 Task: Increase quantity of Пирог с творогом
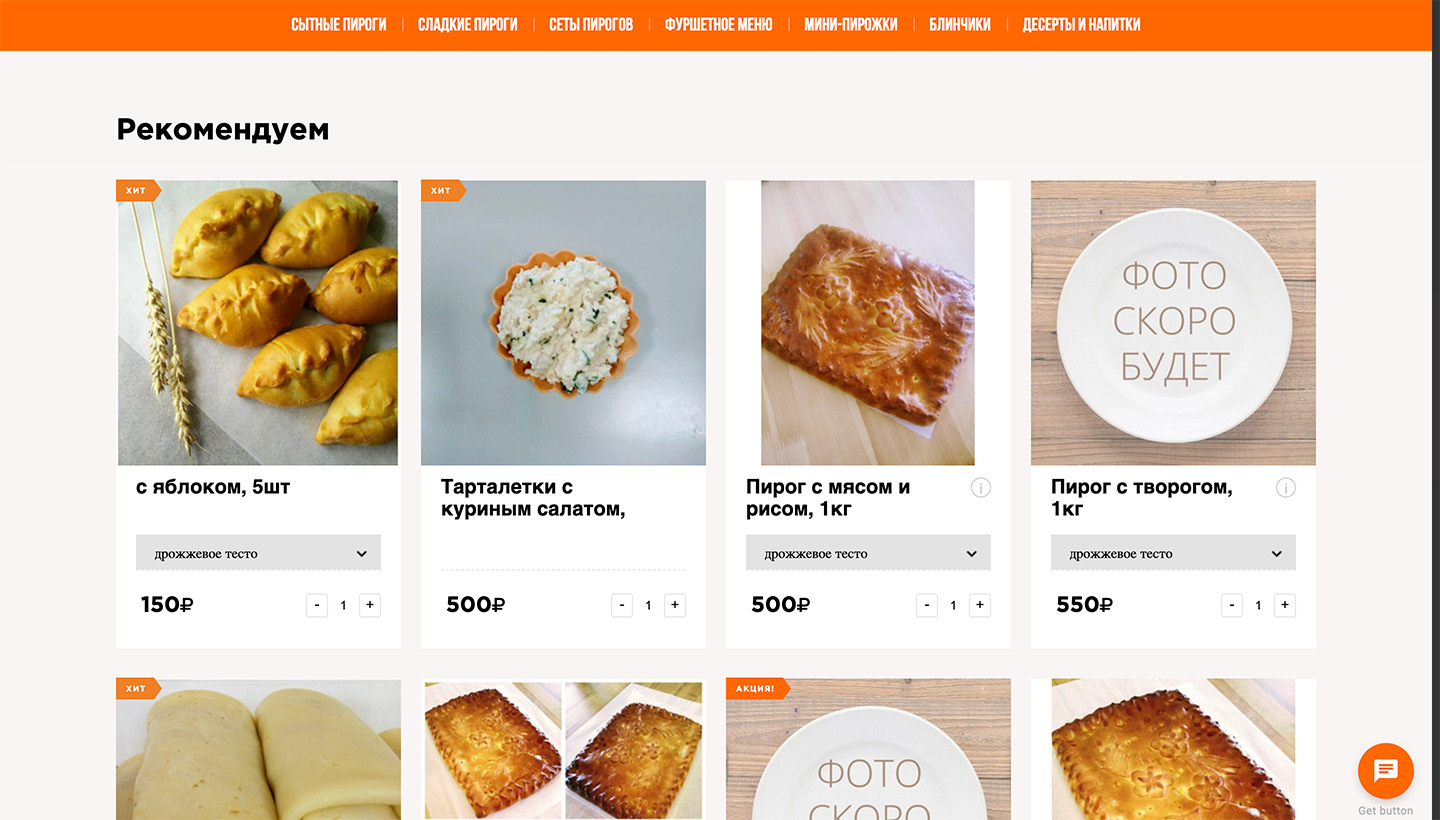(1285, 605)
